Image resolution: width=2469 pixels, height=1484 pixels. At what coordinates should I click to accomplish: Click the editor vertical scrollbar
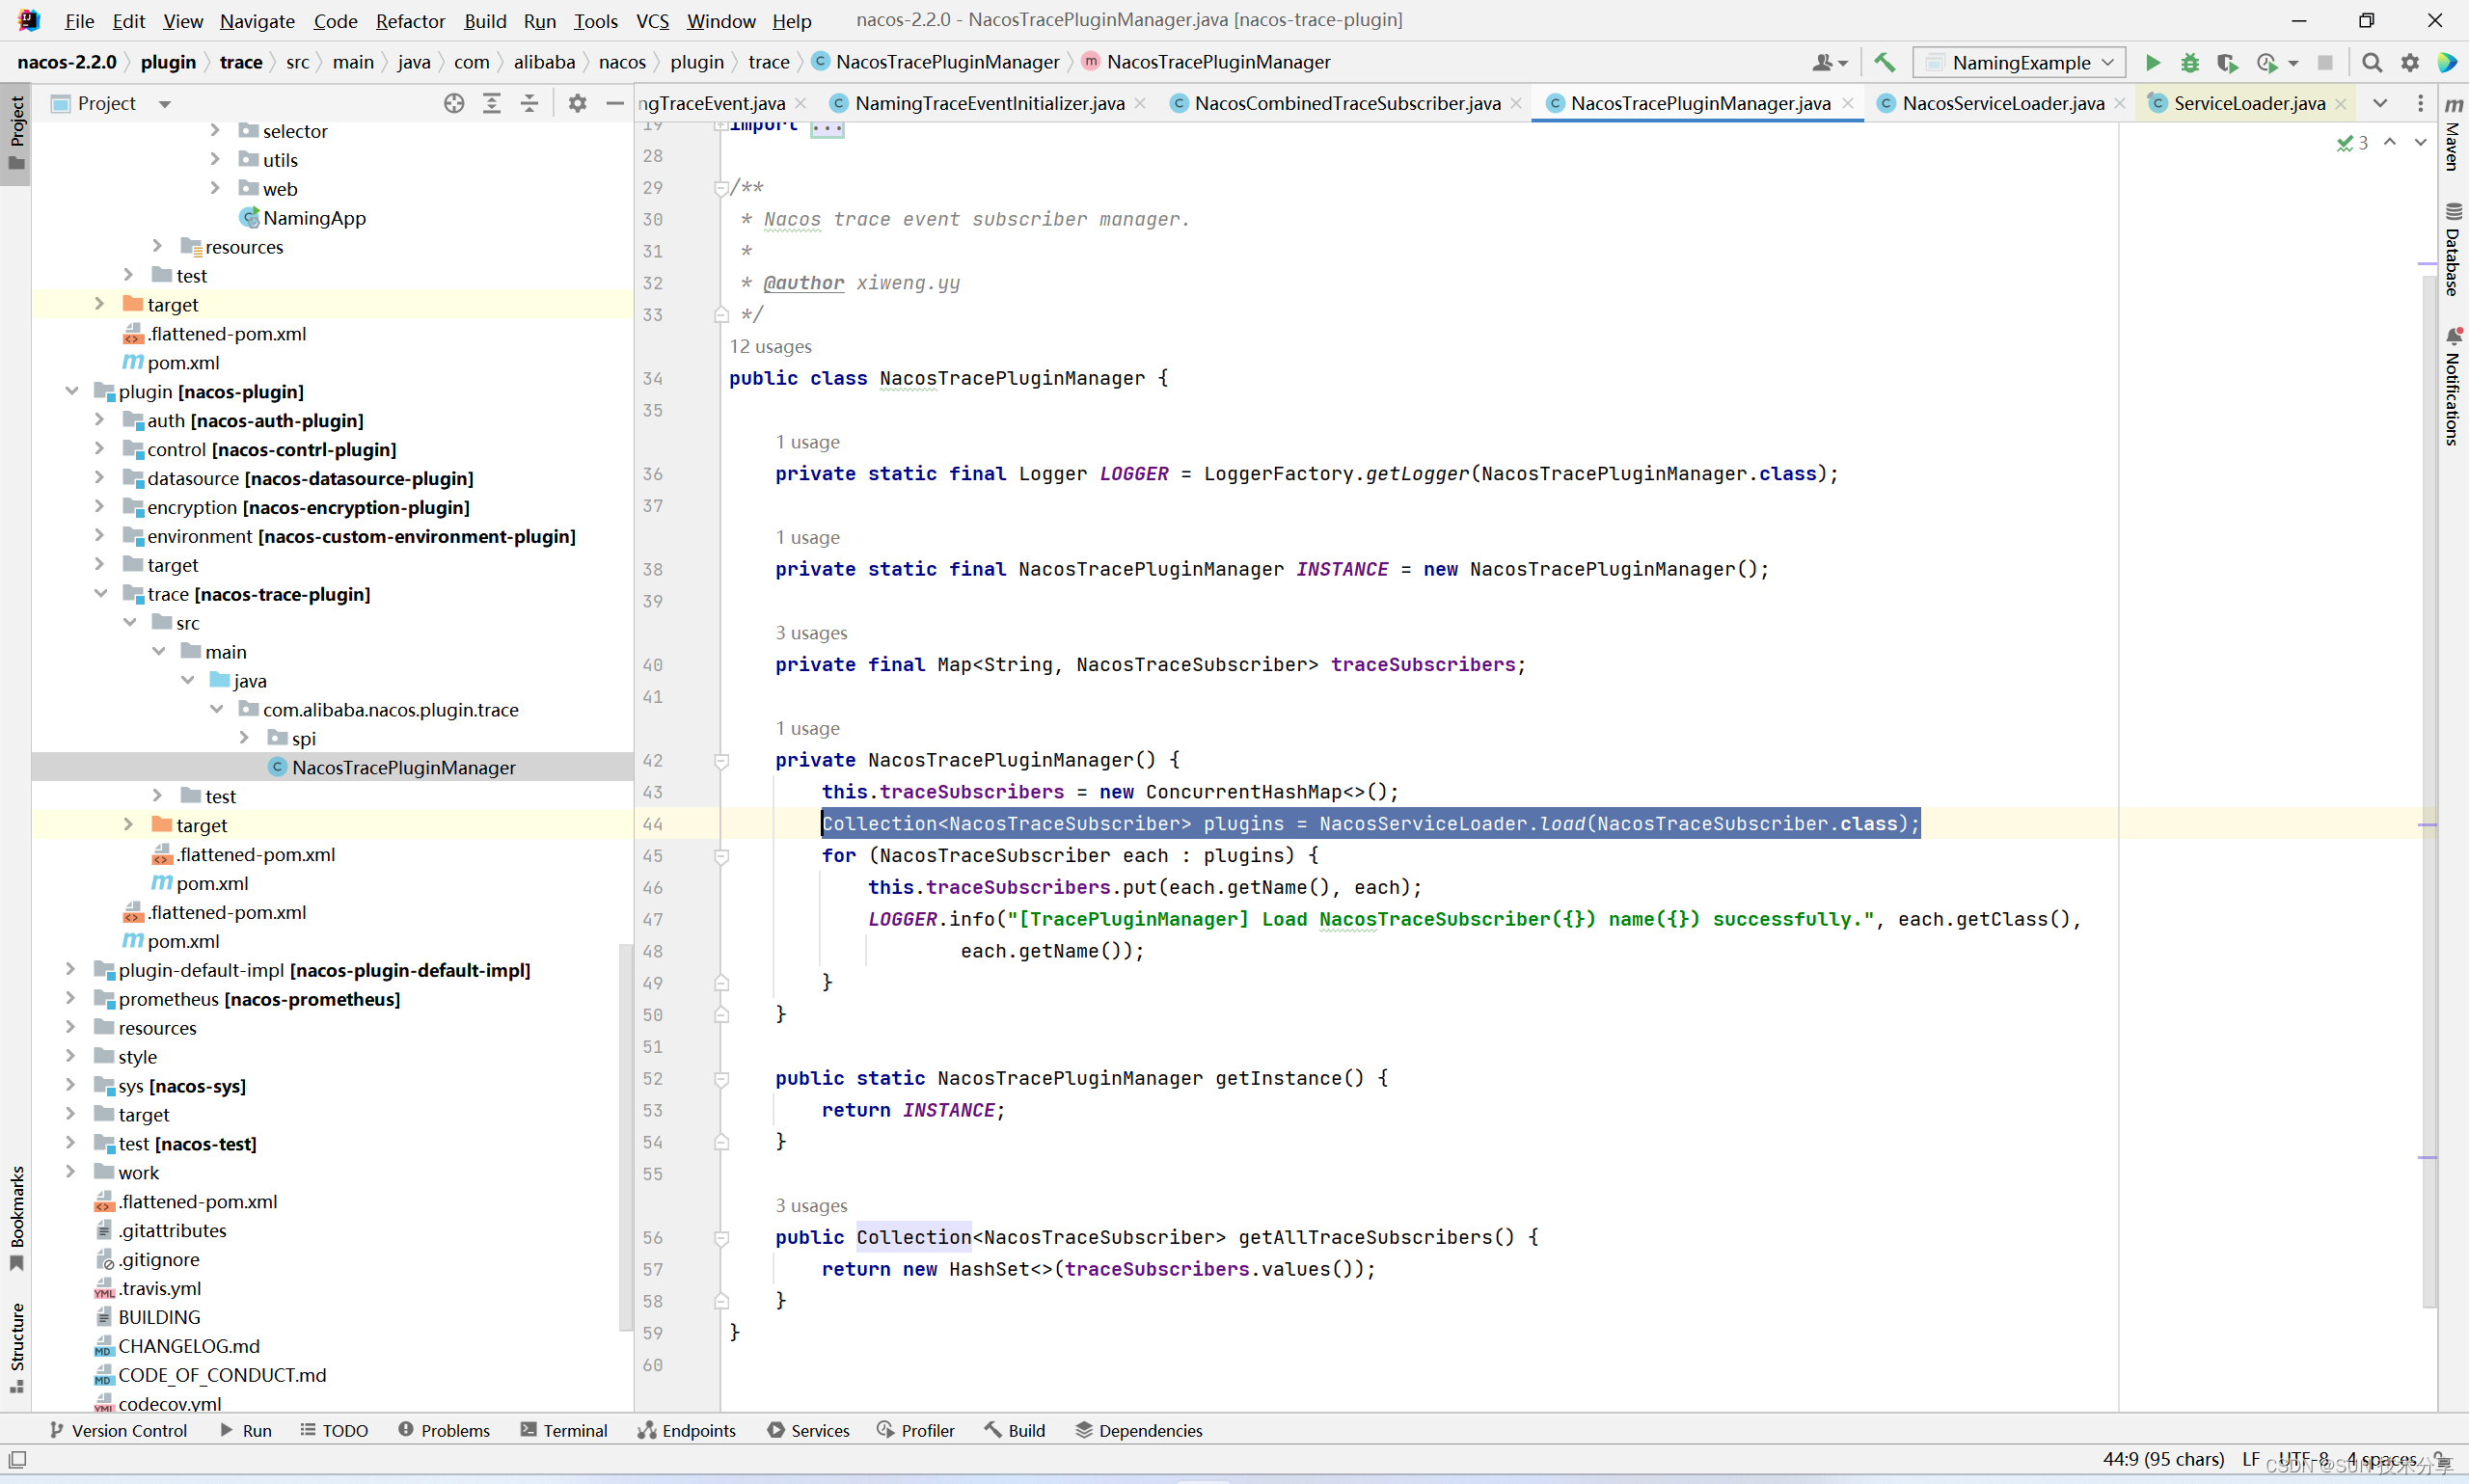2429,700
